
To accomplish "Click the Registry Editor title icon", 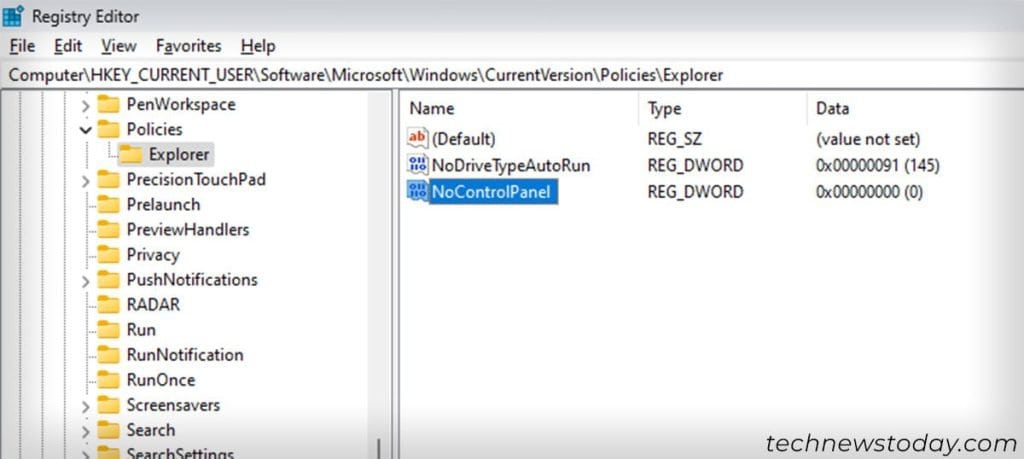I will pos(13,16).
